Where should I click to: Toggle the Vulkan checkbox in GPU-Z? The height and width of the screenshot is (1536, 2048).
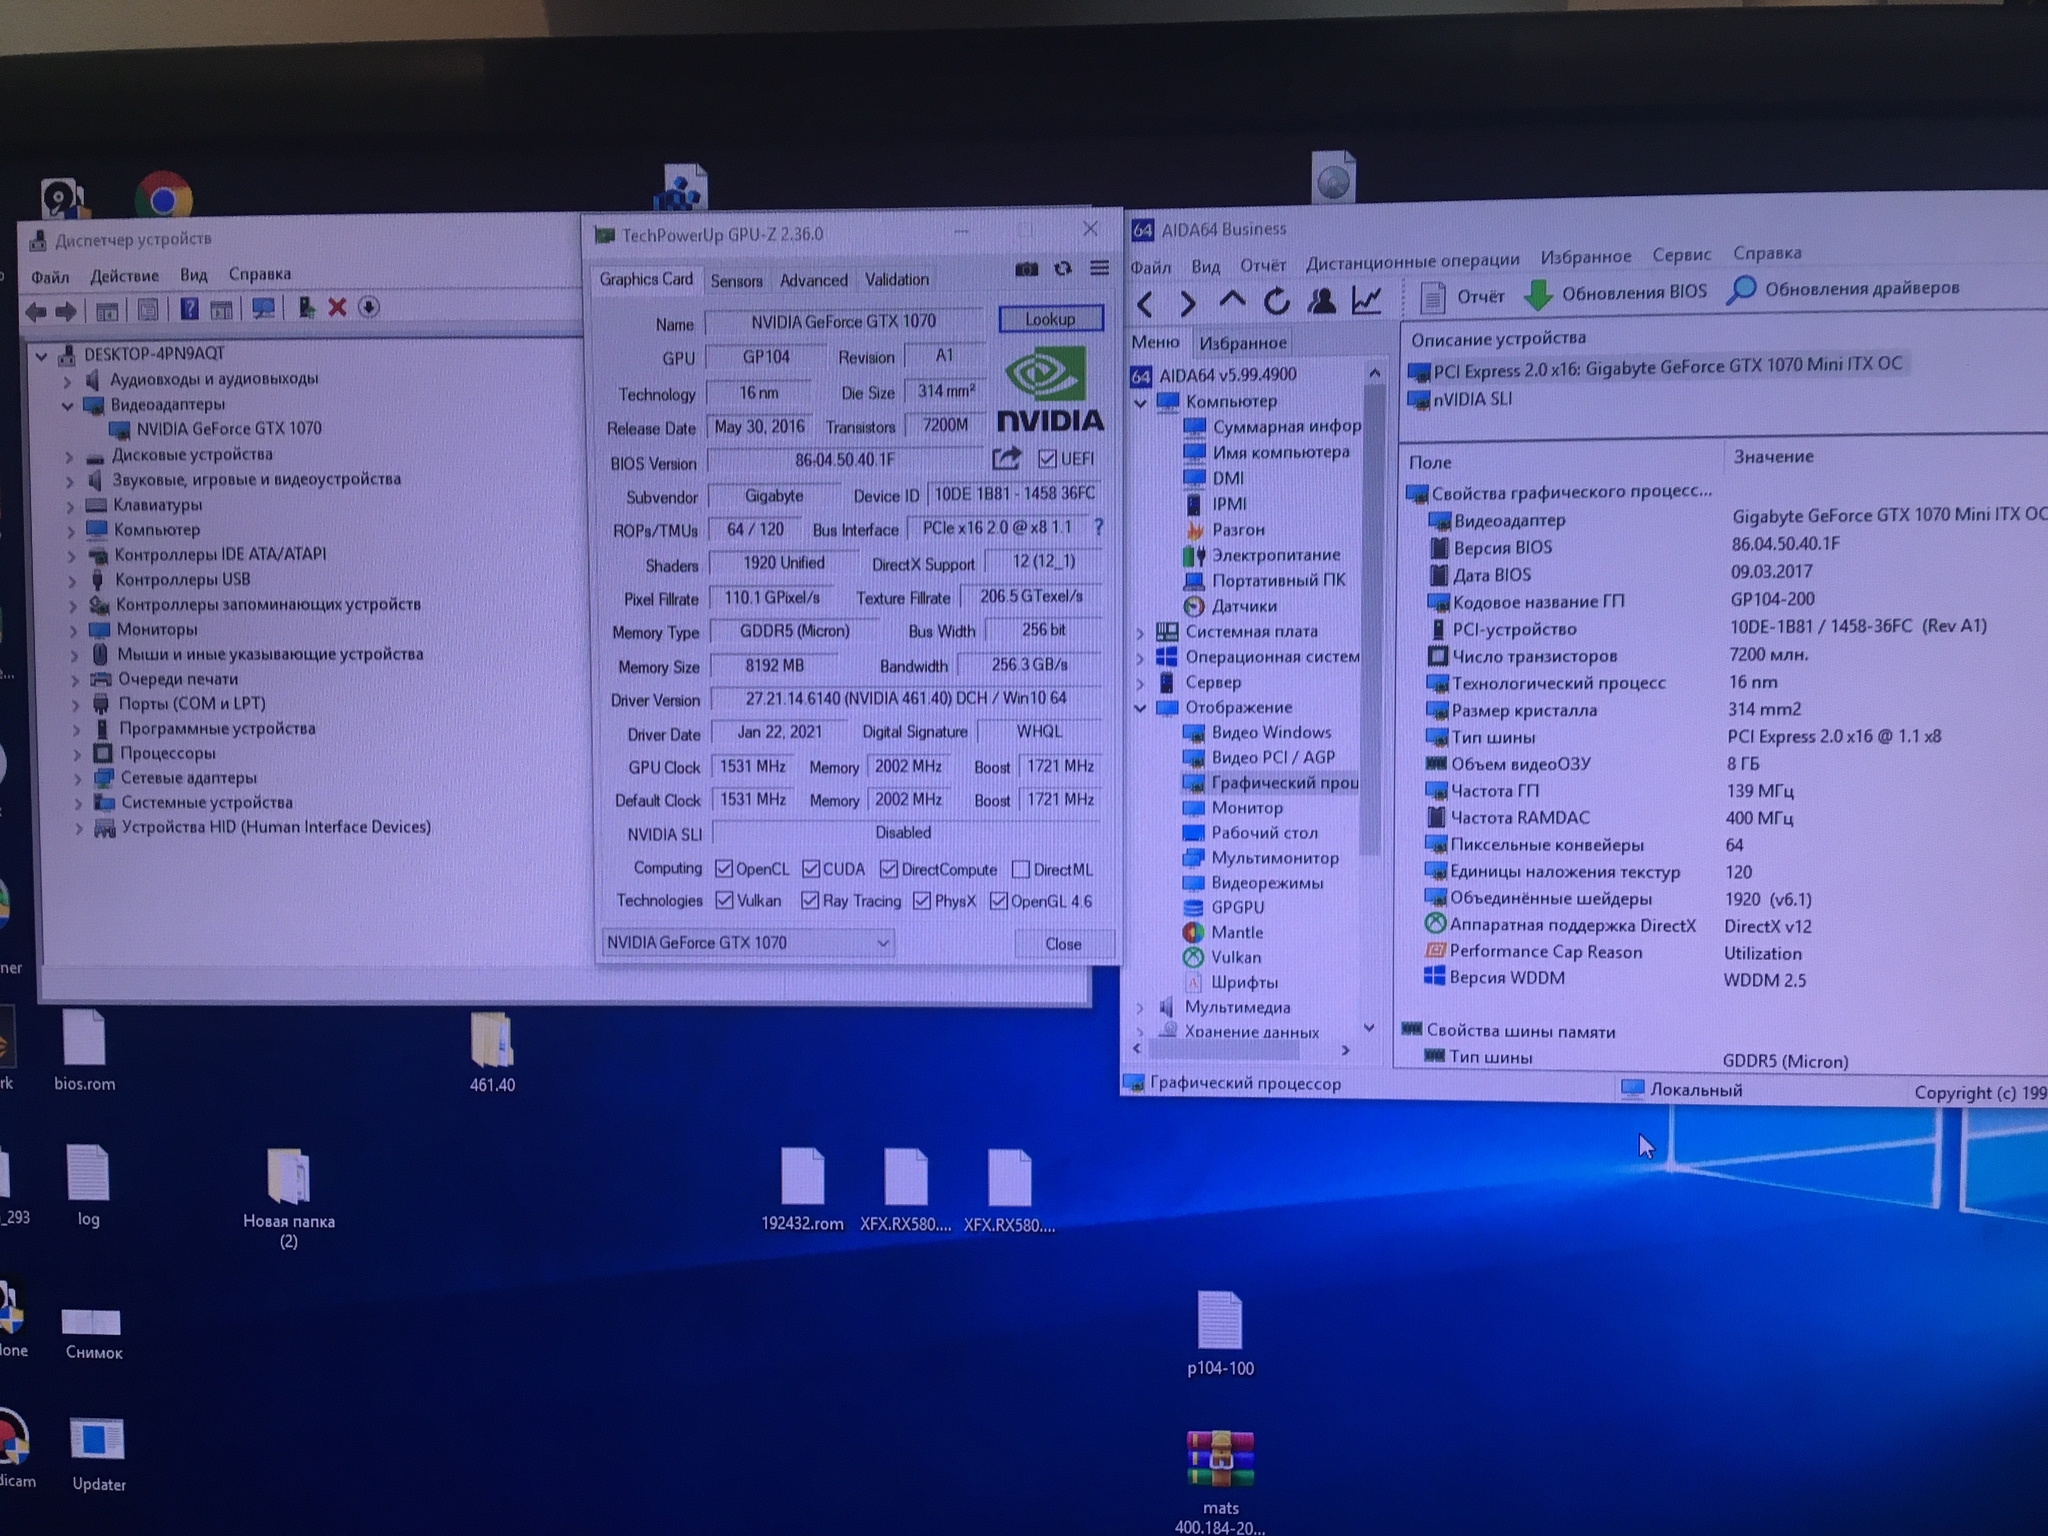point(725,900)
